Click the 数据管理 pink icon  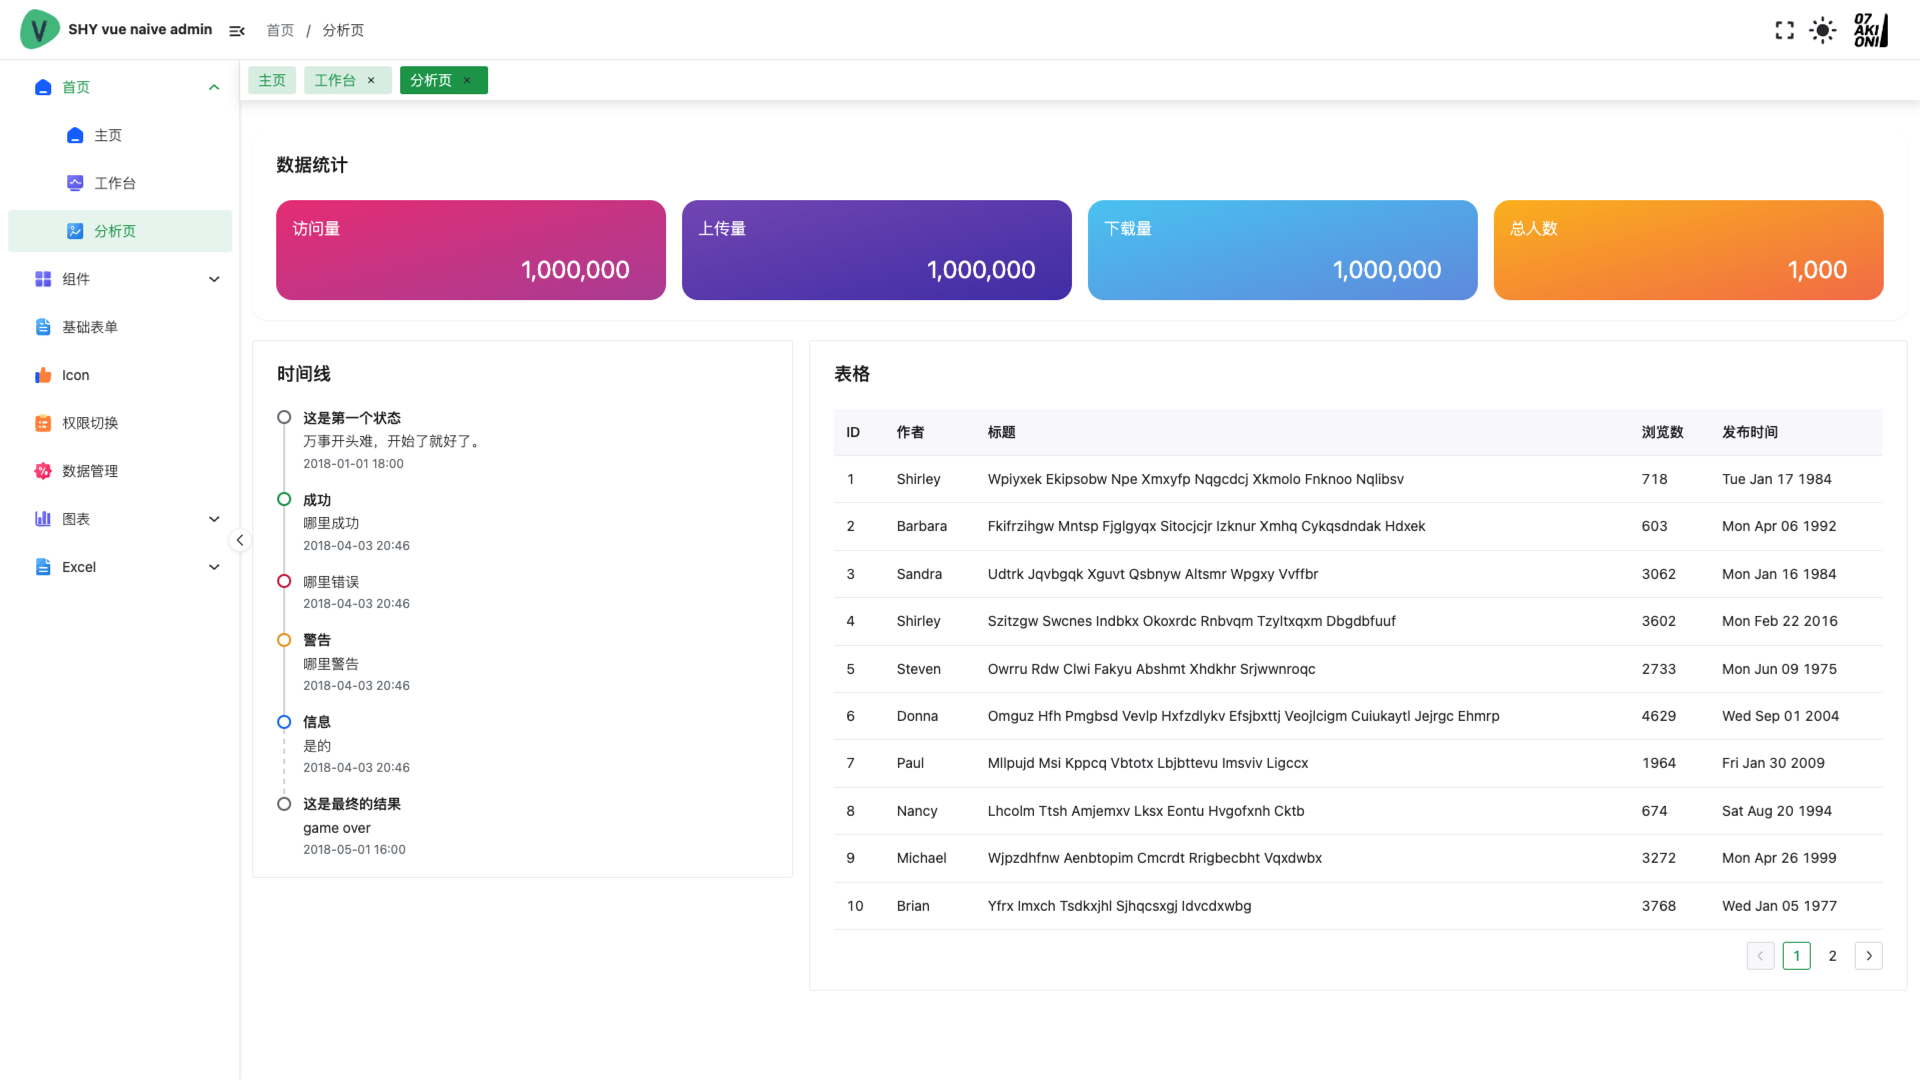click(x=43, y=471)
